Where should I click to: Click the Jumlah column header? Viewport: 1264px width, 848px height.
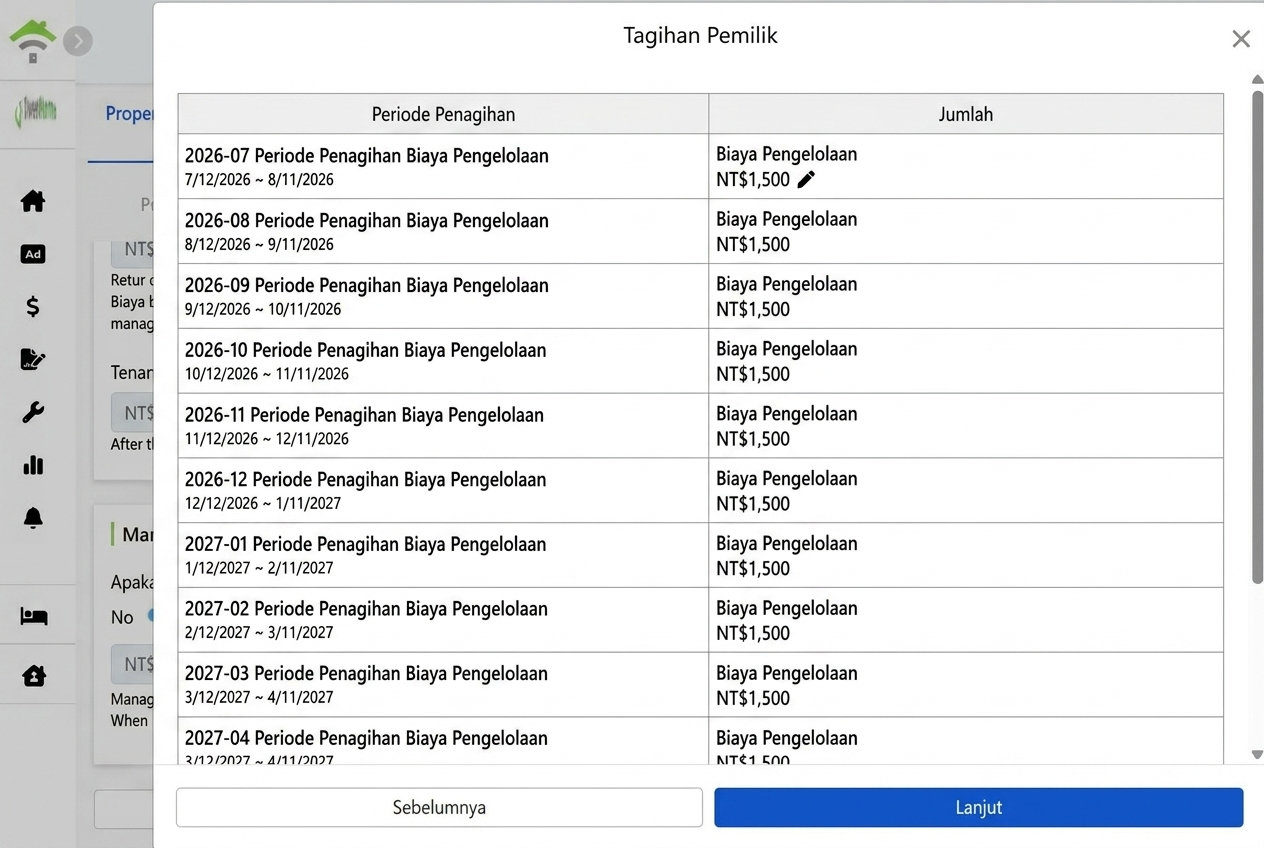966,114
